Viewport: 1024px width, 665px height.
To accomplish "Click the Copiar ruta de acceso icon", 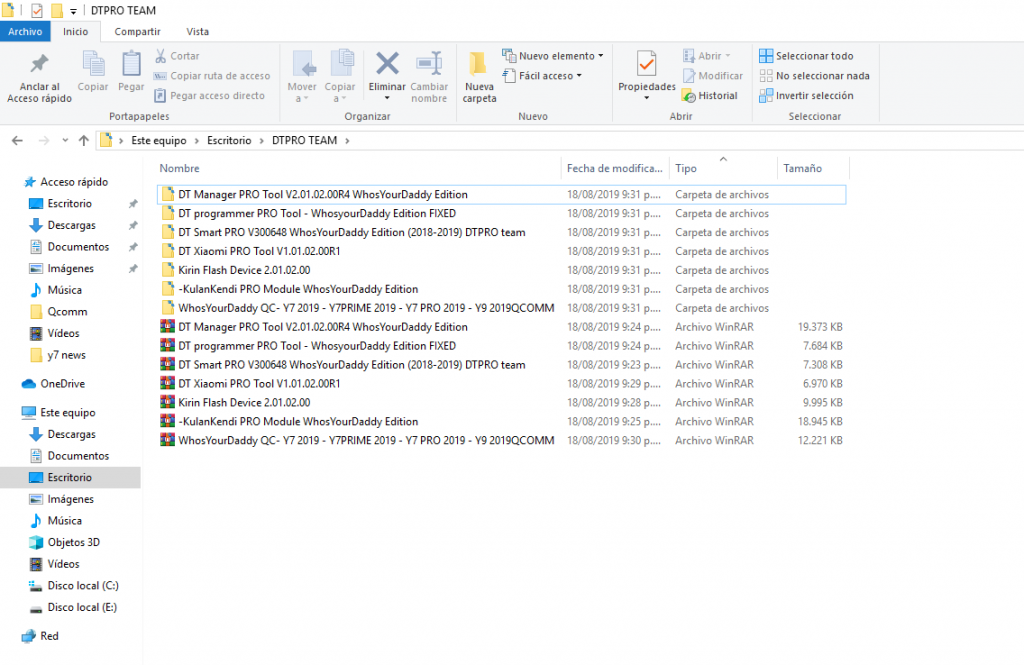I will (x=160, y=76).
